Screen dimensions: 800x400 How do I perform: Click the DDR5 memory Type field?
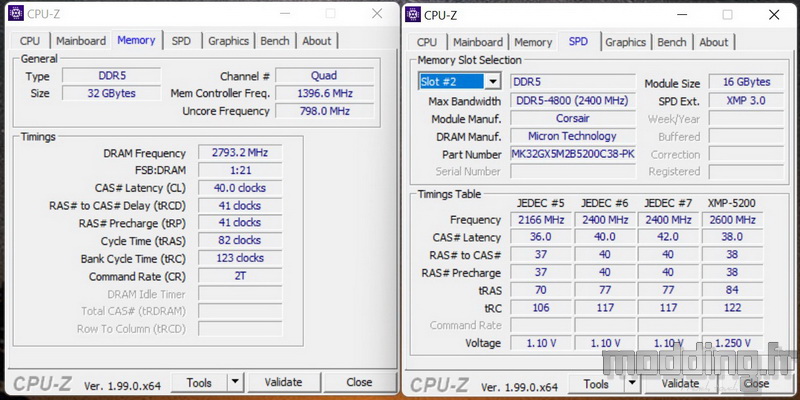pyautogui.click(x=112, y=76)
